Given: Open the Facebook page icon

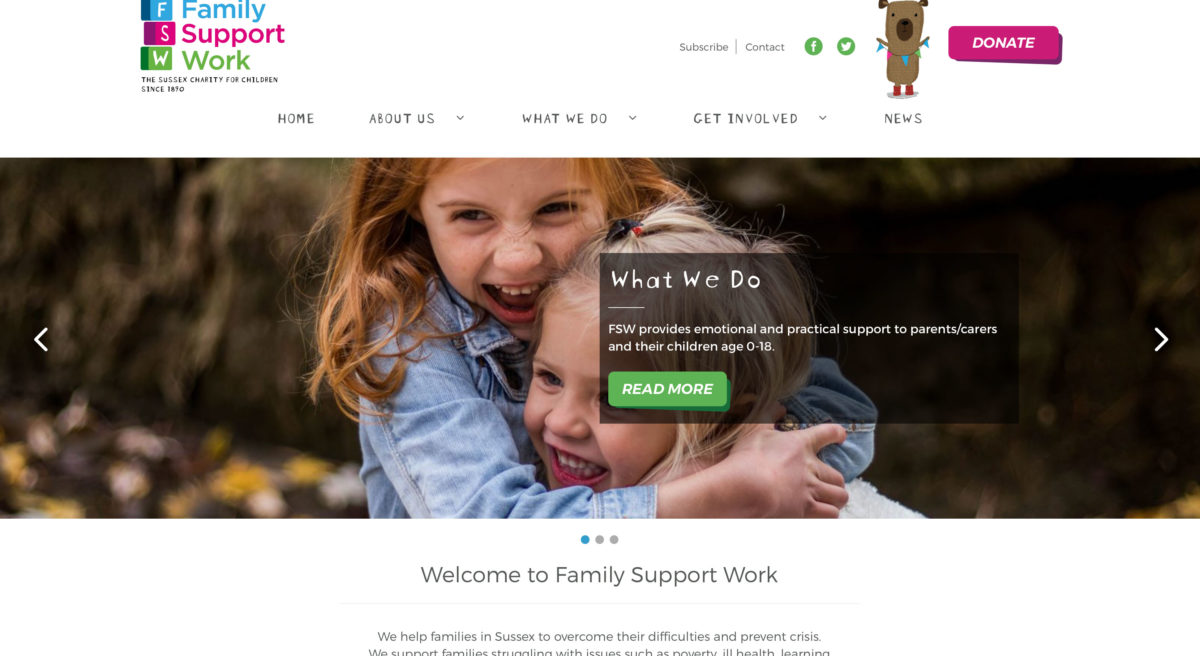Looking at the screenshot, I should (813, 46).
